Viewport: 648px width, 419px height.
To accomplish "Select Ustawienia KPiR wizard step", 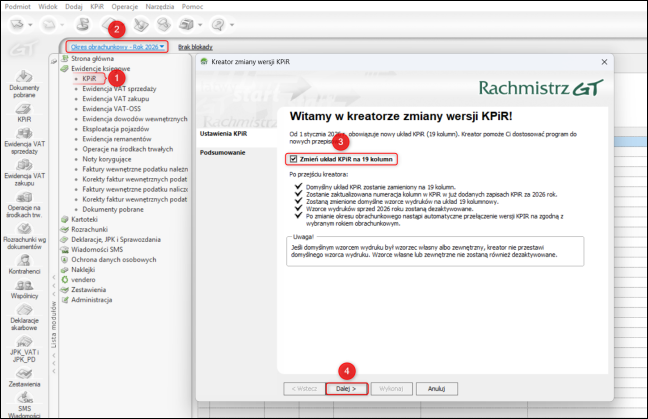I will point(224,133).
